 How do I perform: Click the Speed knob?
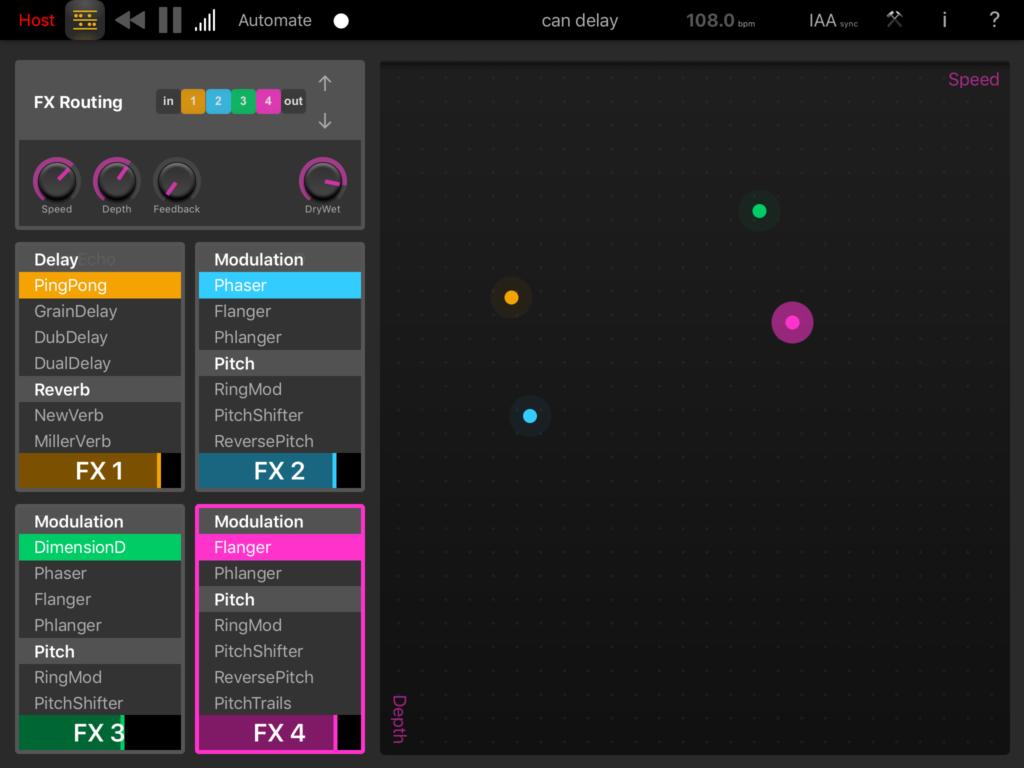click(x=57, y=180)
